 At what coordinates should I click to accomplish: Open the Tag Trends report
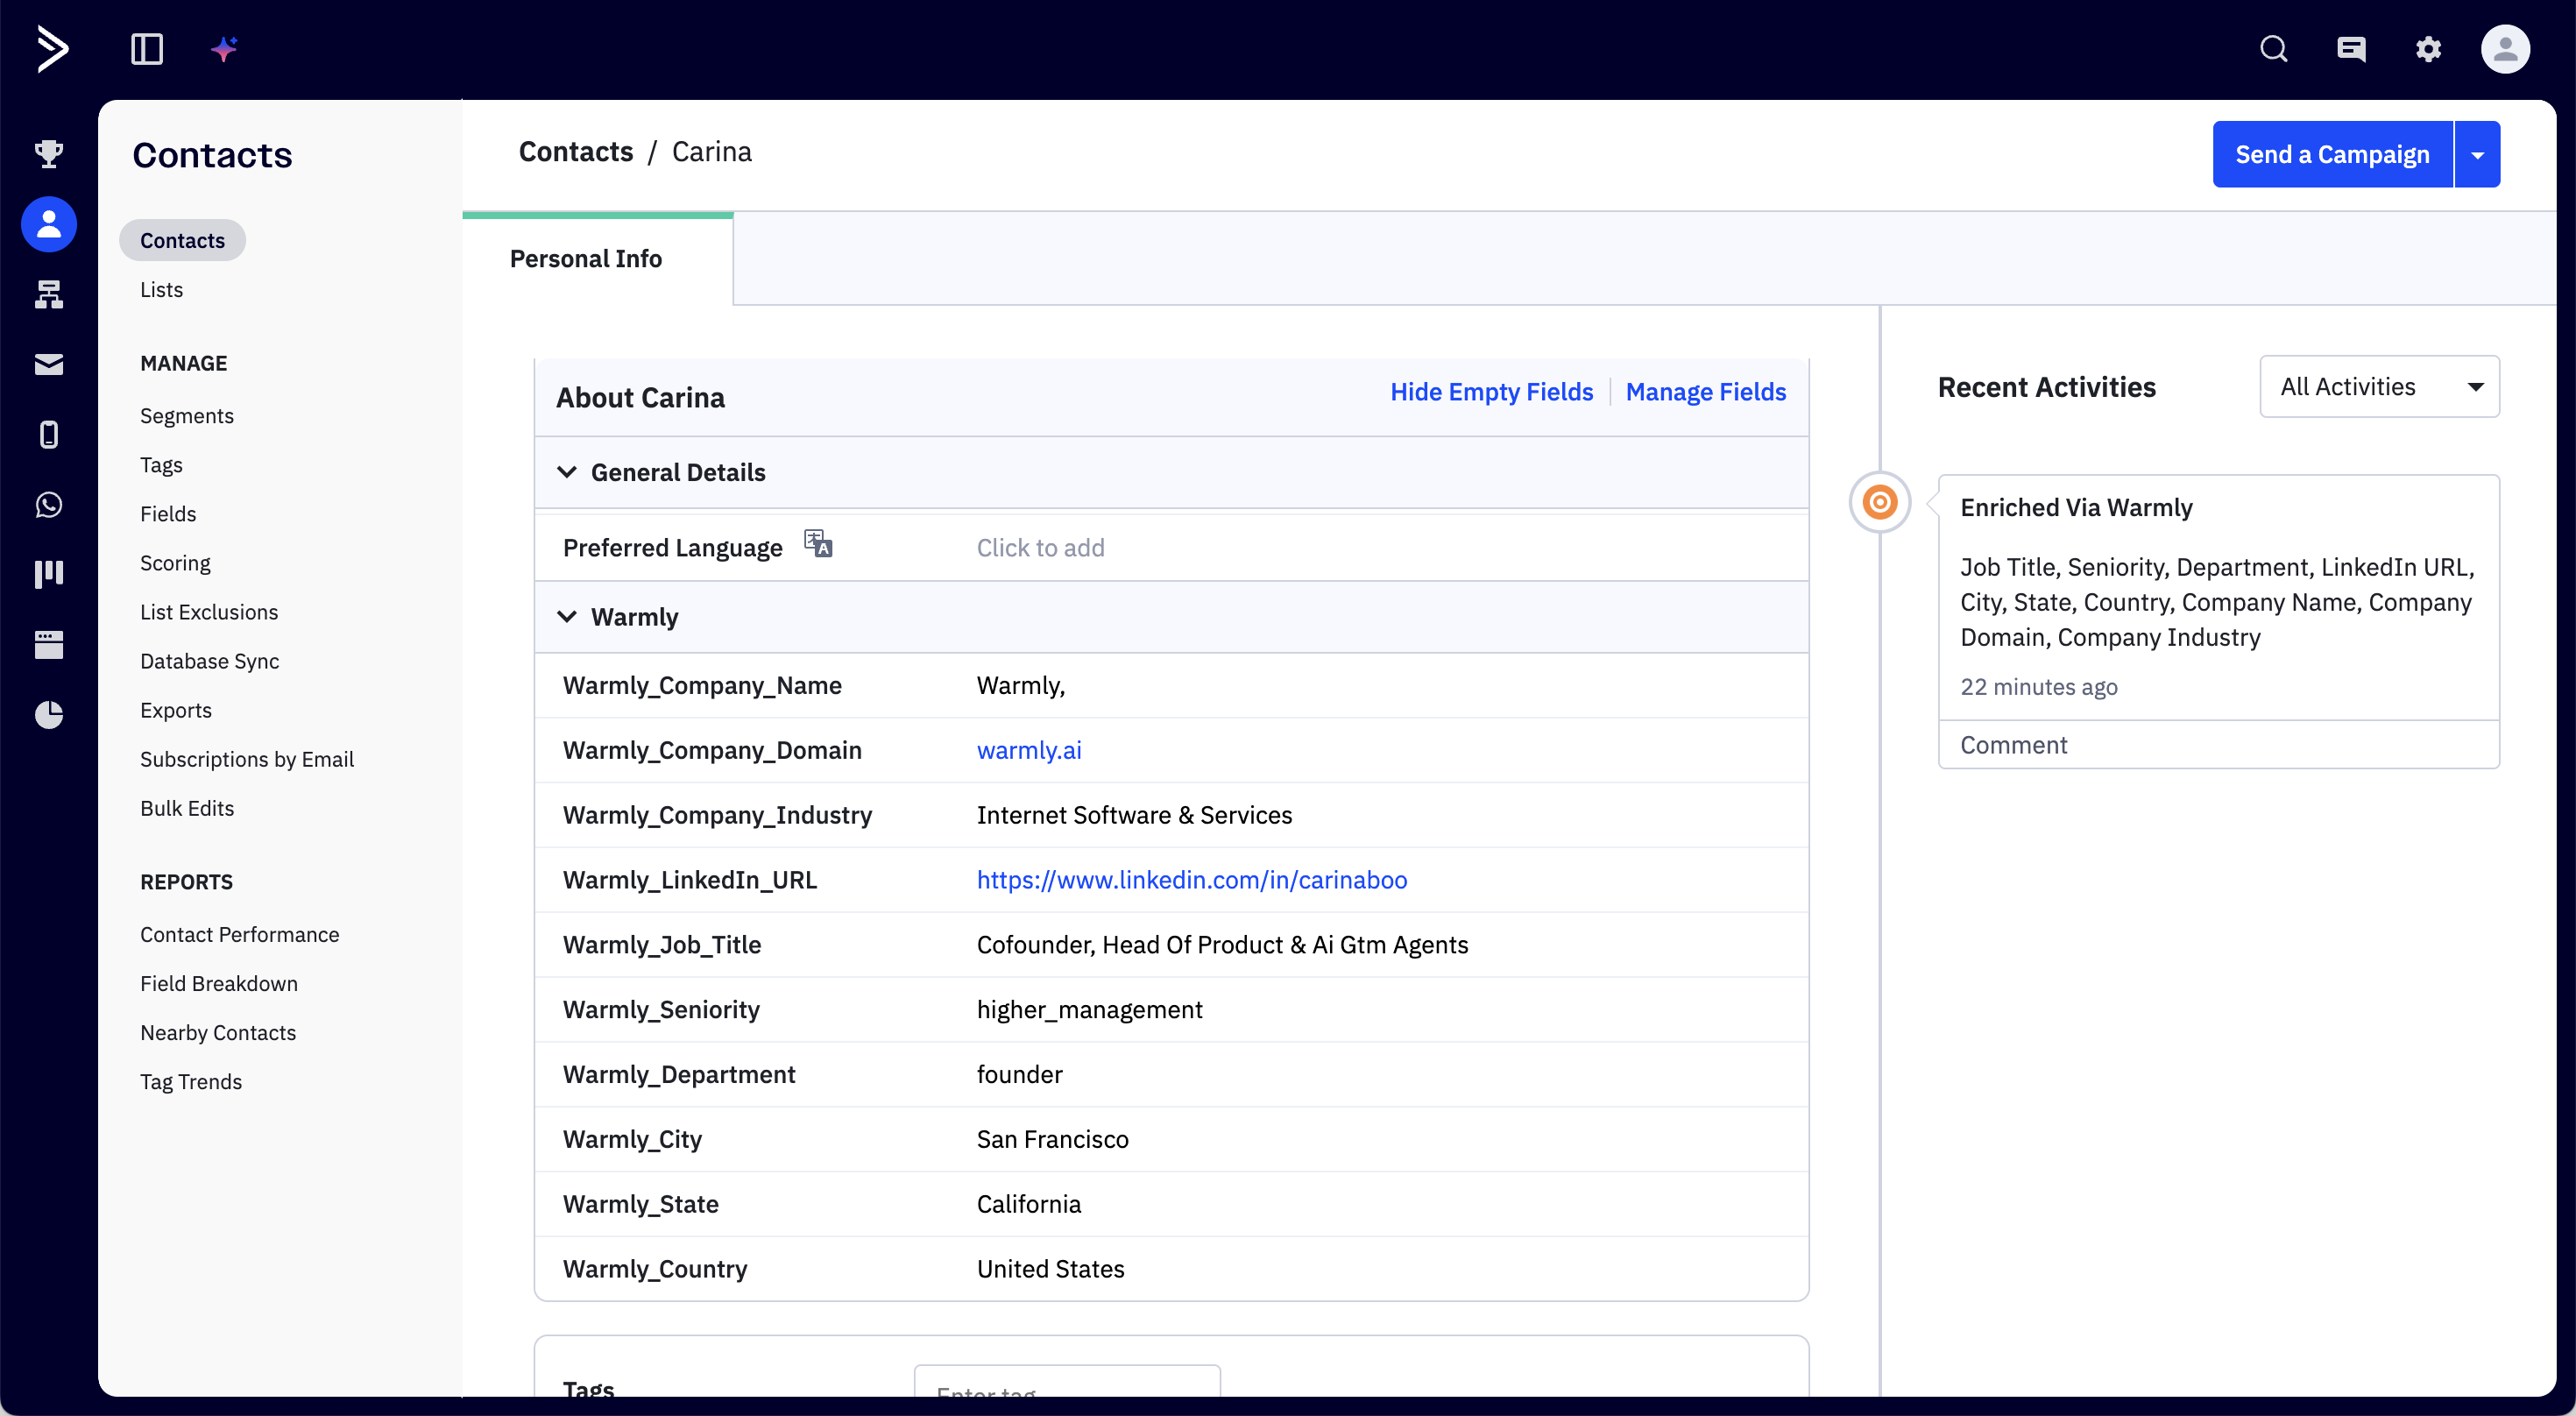click(x=191, y=1080)
